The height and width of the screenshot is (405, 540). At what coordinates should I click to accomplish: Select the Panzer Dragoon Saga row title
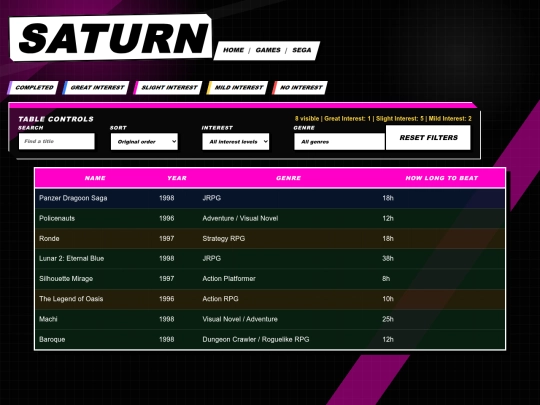pos(73,198)
